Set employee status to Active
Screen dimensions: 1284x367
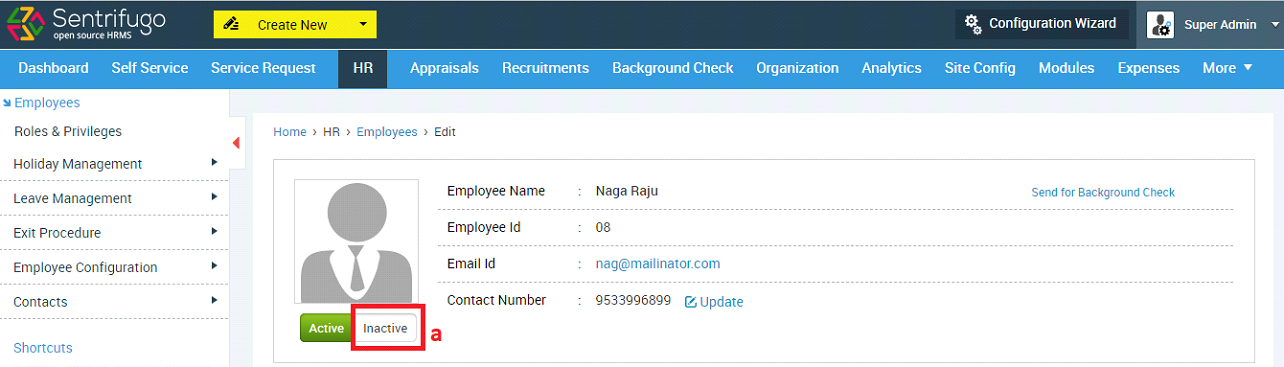tap(325, 328)
